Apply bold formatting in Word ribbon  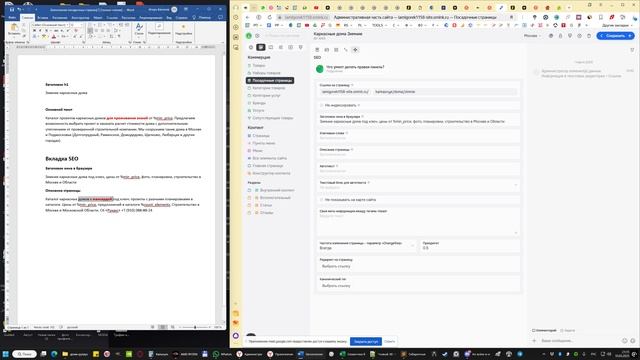pyautogui.click(x=34, y=31)
